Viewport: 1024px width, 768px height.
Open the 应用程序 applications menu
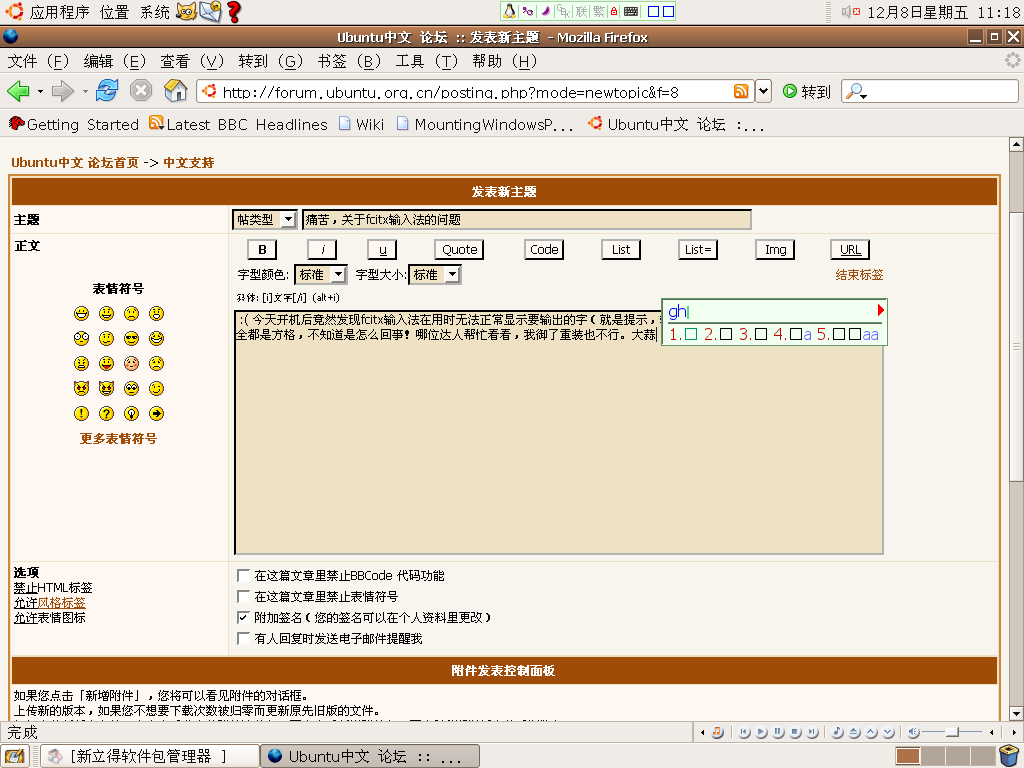click(59, 12)
